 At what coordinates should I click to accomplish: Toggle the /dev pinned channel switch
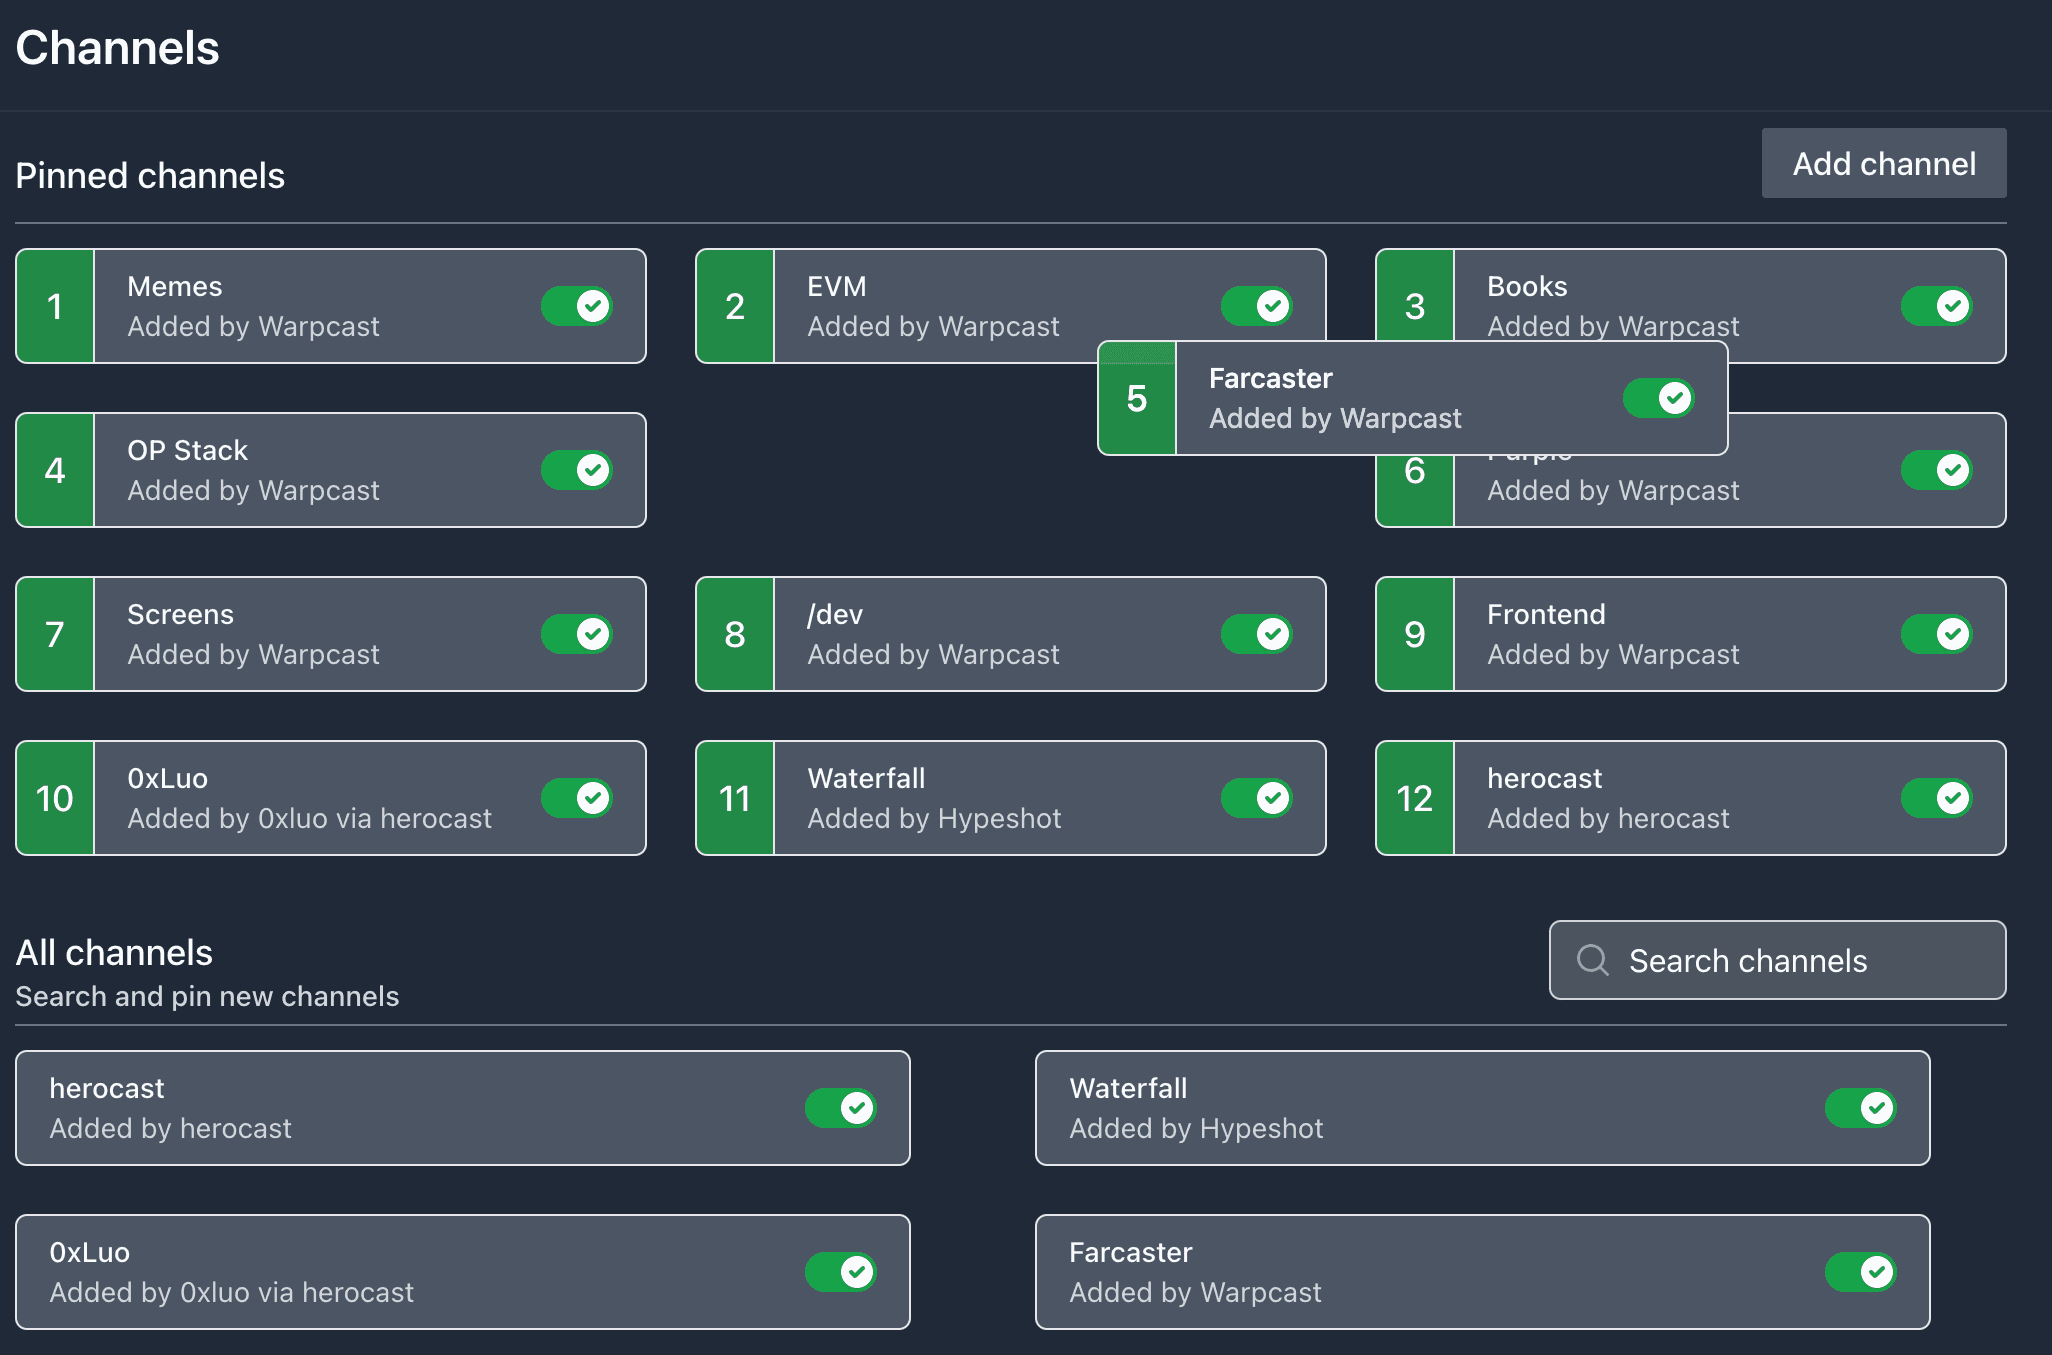[1257, 634]
